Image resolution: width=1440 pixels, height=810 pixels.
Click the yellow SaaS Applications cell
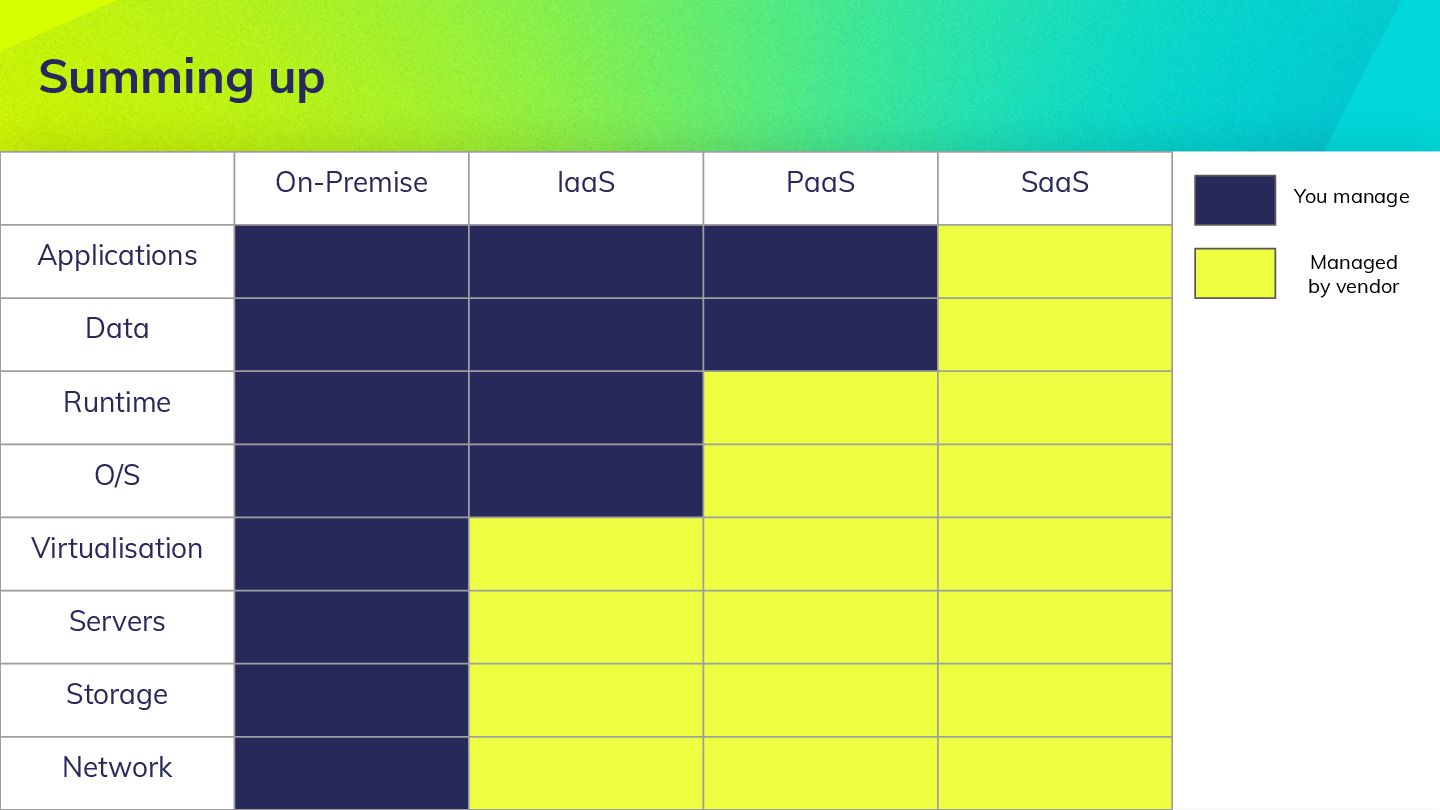coord(1054,261)
